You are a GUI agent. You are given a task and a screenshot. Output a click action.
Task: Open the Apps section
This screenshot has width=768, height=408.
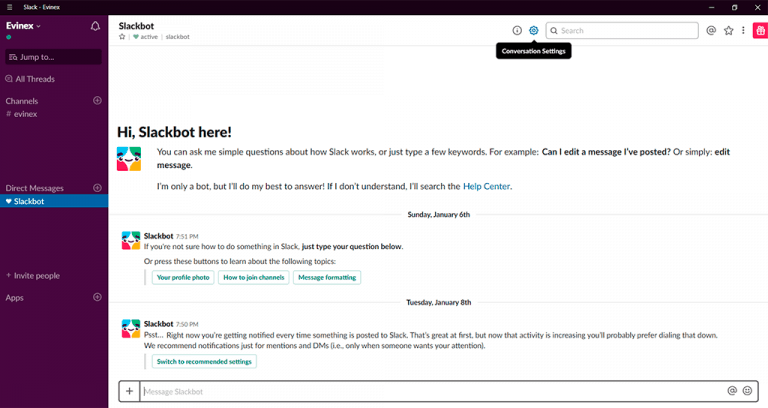point(15,298)
